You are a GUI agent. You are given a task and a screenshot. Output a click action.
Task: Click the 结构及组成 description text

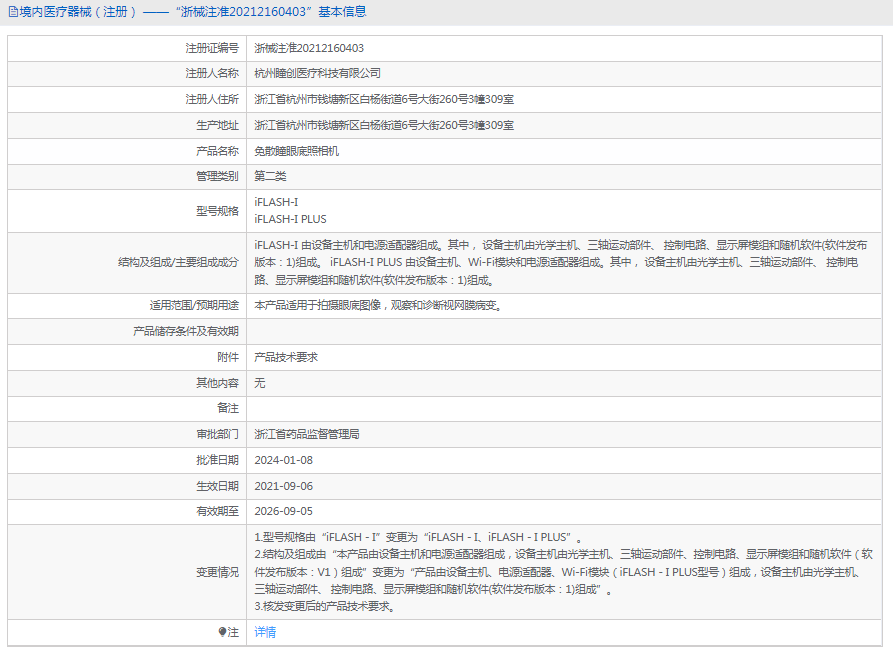point(560,263)
